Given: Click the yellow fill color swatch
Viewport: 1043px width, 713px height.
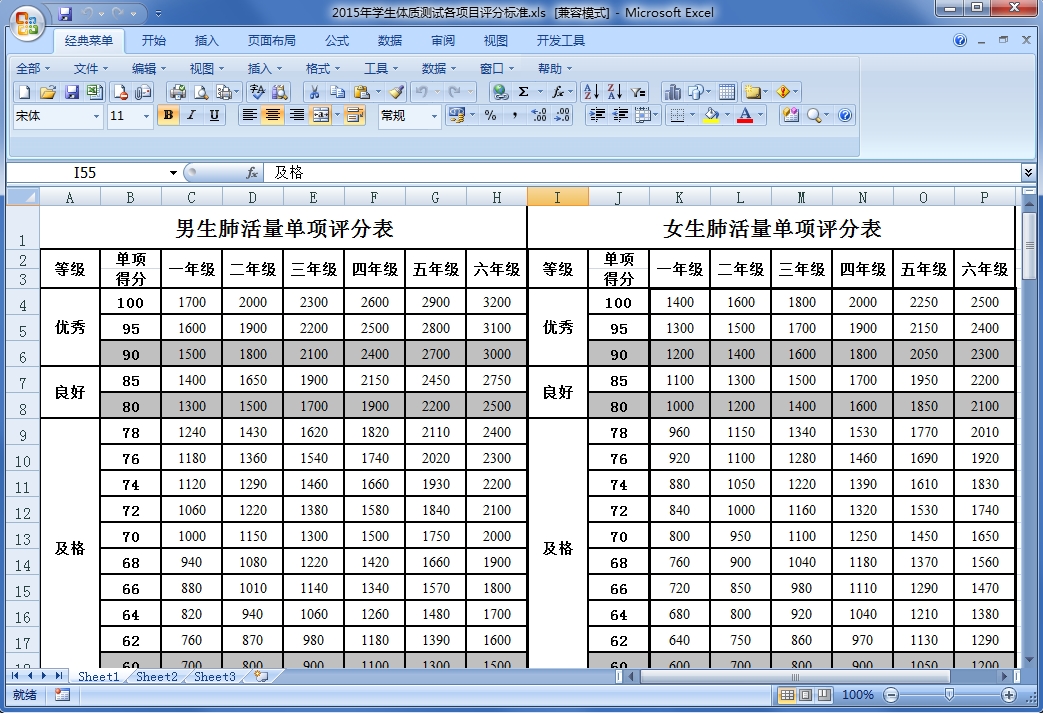Looking at the screenshot, I should 711,116.
